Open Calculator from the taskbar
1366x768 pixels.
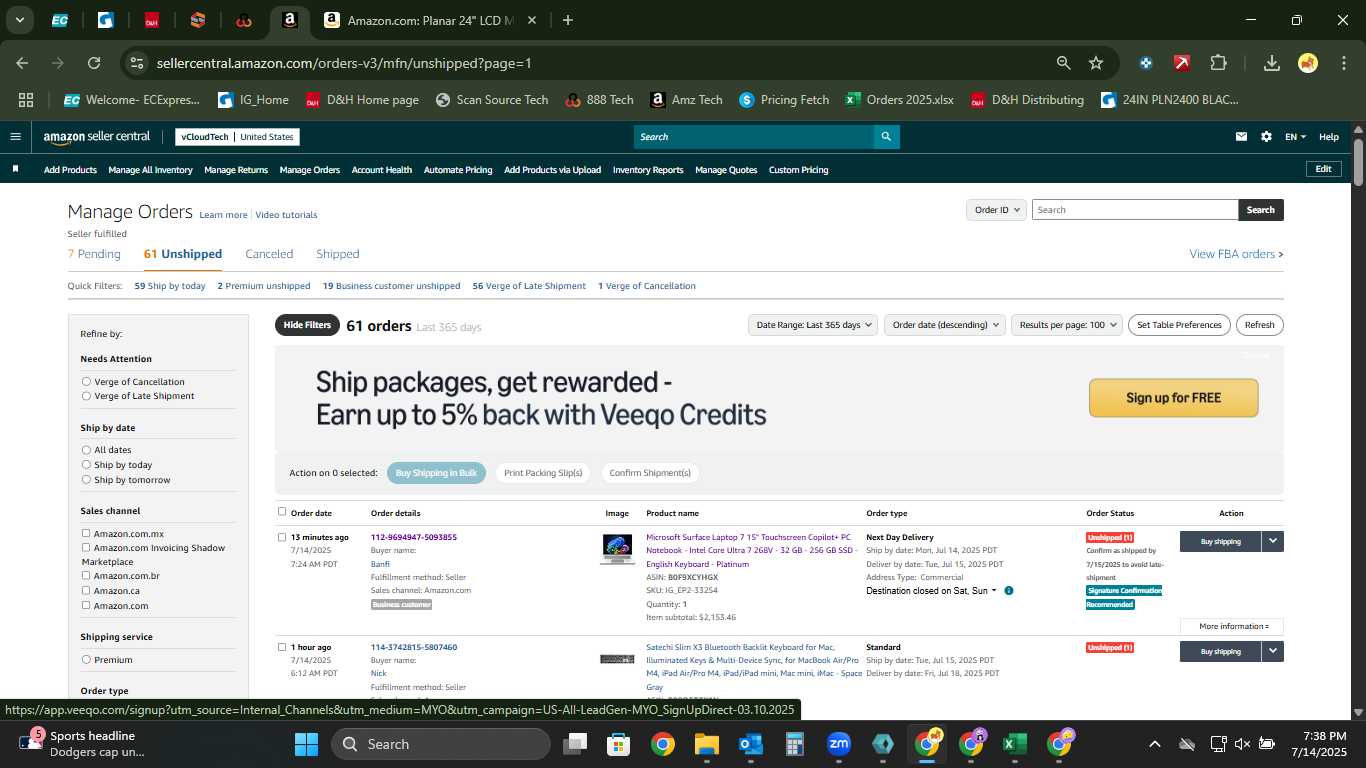point(795,744)
